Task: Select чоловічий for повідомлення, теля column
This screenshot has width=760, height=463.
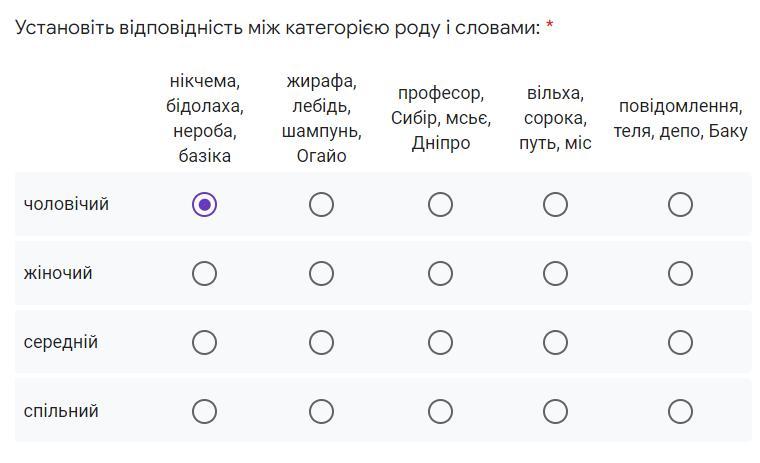Action: pos(680,204)
